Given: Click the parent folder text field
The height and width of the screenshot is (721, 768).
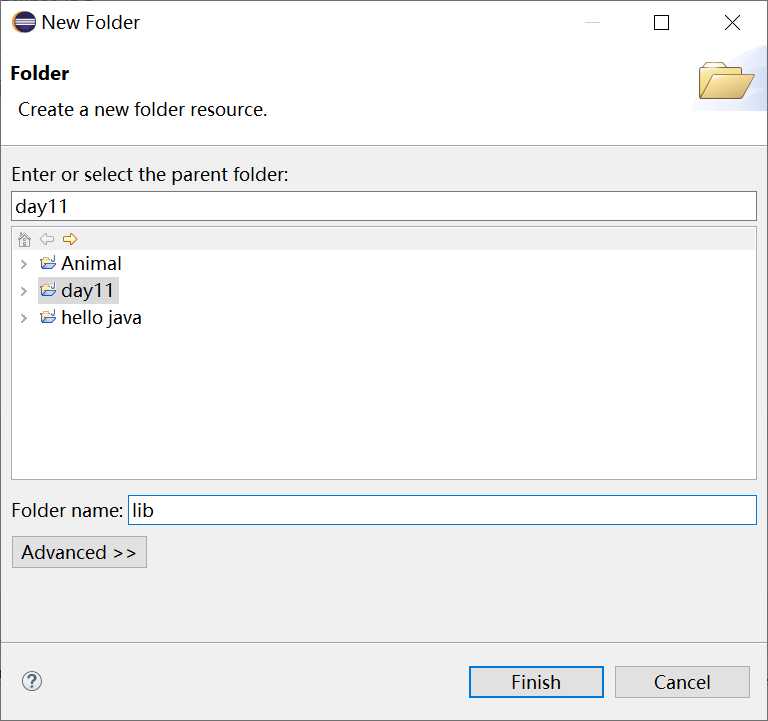Looking at the screenshot, I should (x=384, y=207).
